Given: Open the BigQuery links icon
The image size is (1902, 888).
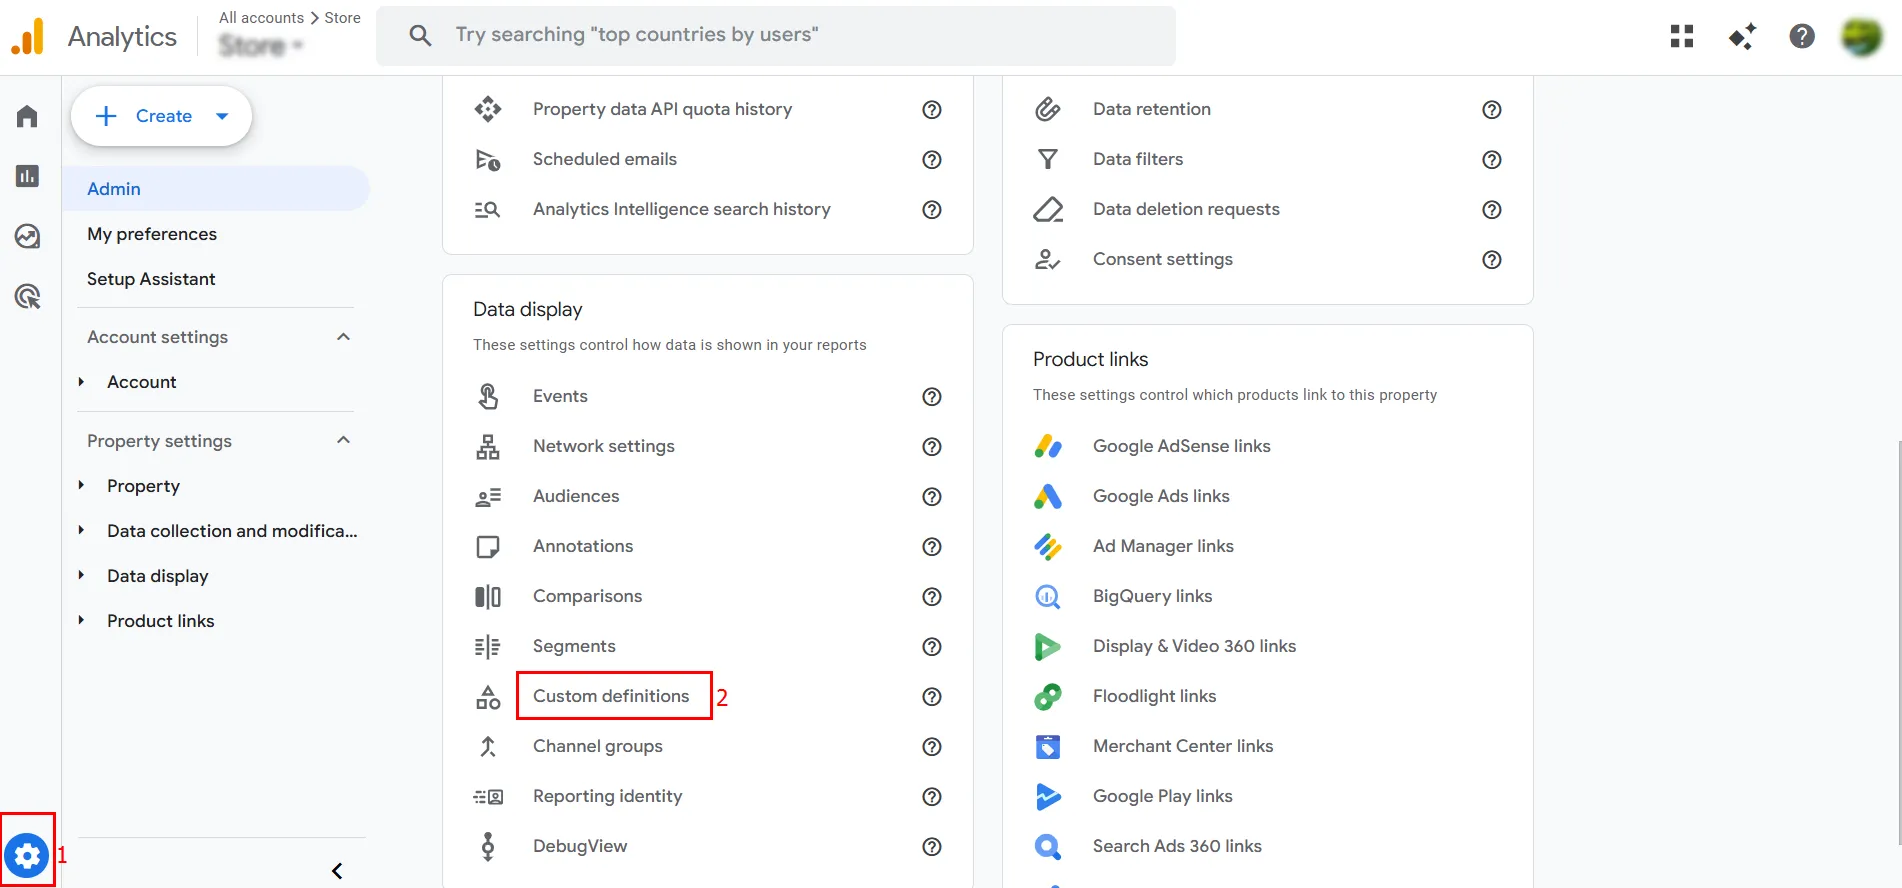Looking at the screenshot, I should [x=1047, y=597].
